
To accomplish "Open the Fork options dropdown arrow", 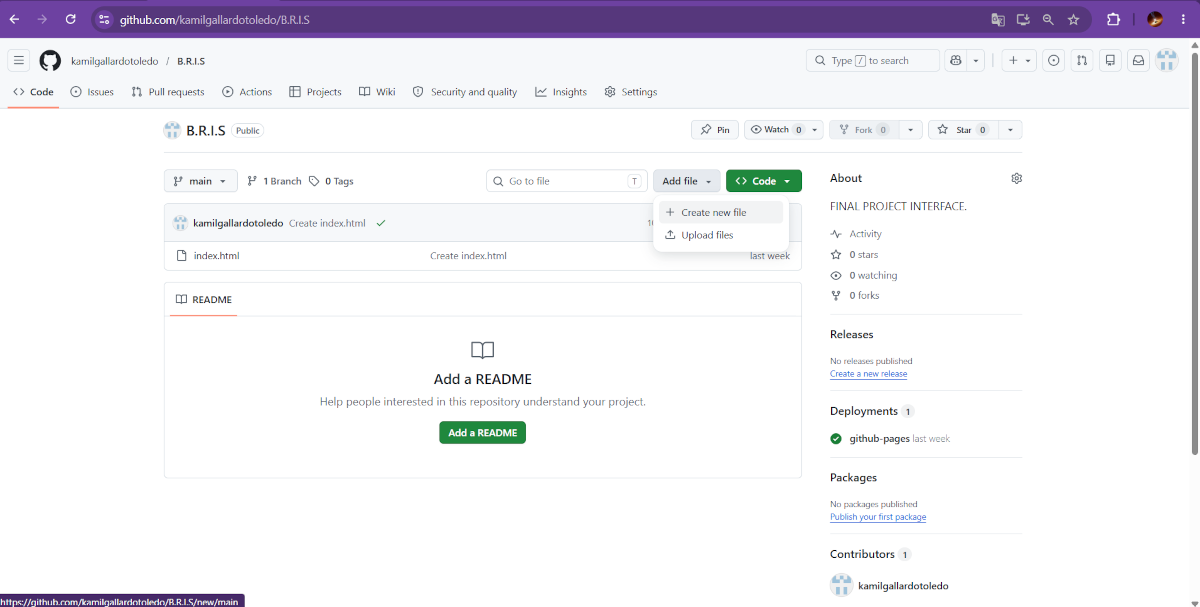I will [910, 130].
